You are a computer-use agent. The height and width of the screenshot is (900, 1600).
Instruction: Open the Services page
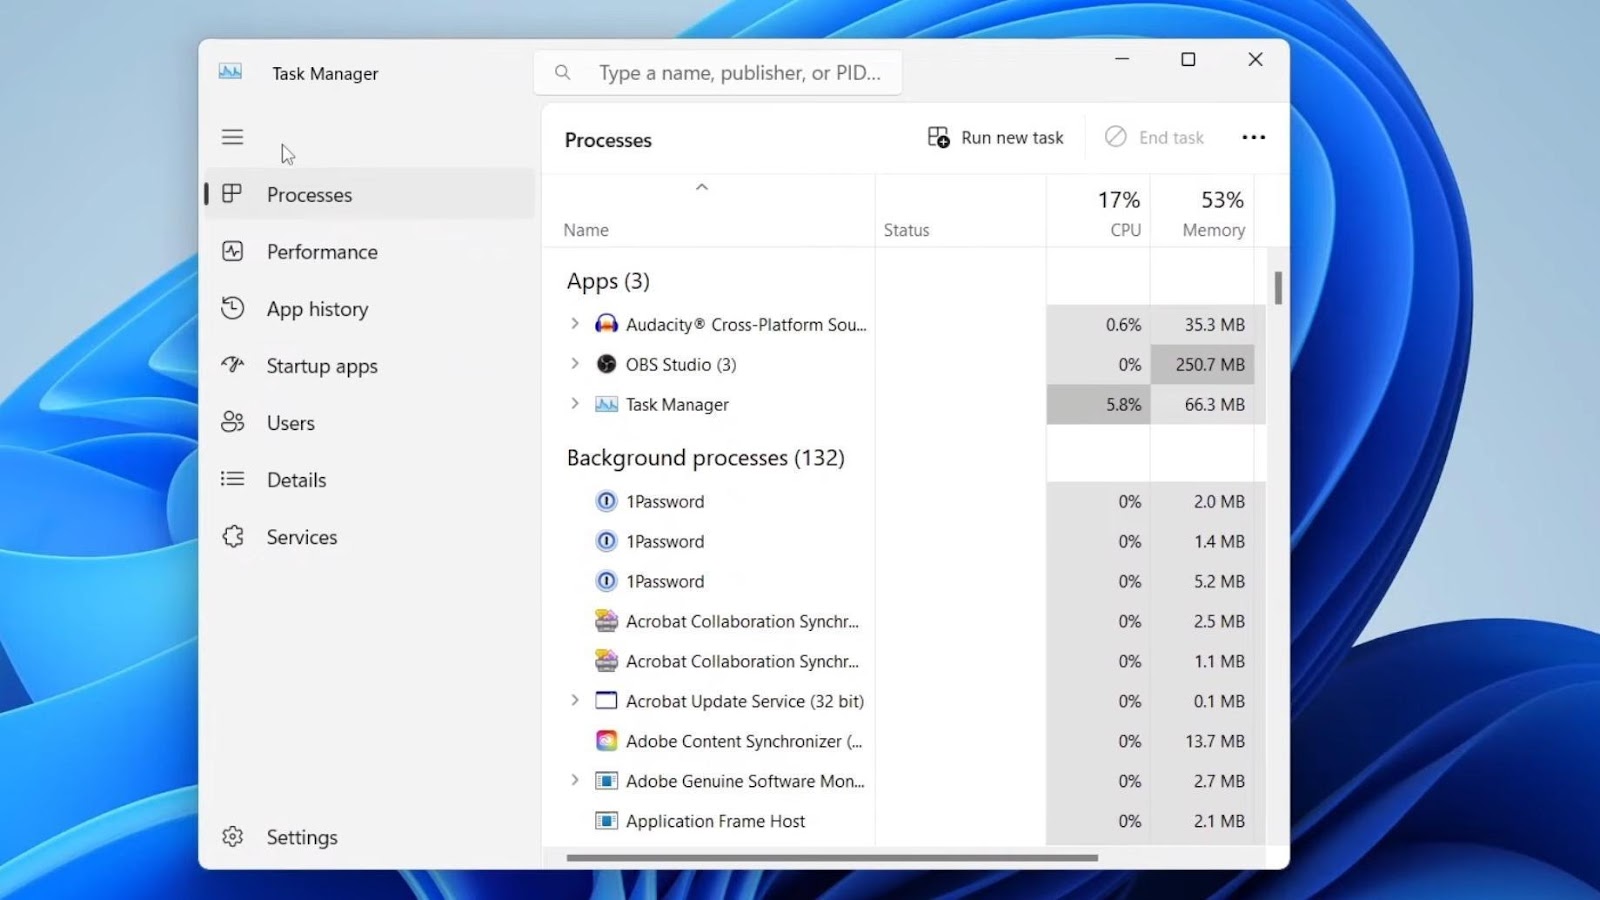(370, 536)
